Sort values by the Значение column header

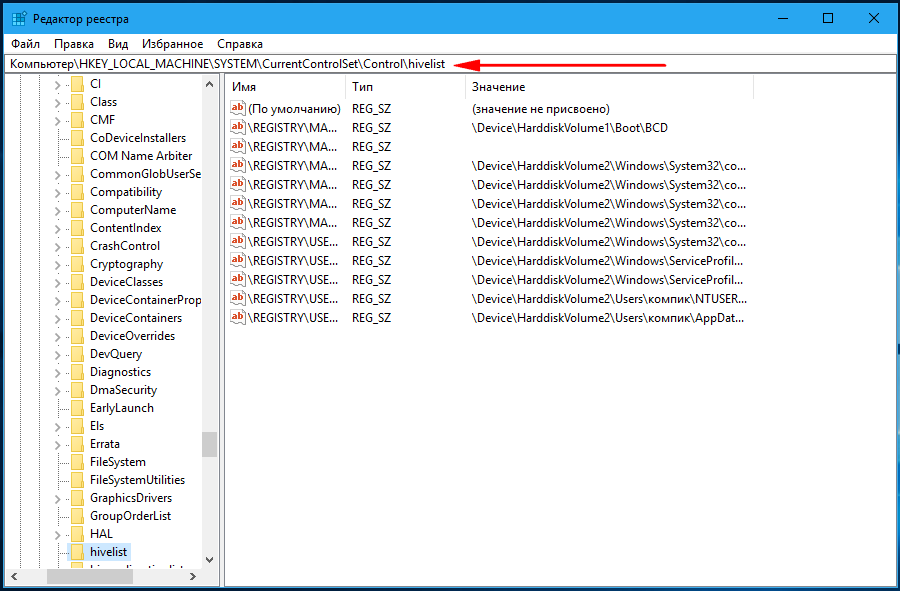(609, 87)
